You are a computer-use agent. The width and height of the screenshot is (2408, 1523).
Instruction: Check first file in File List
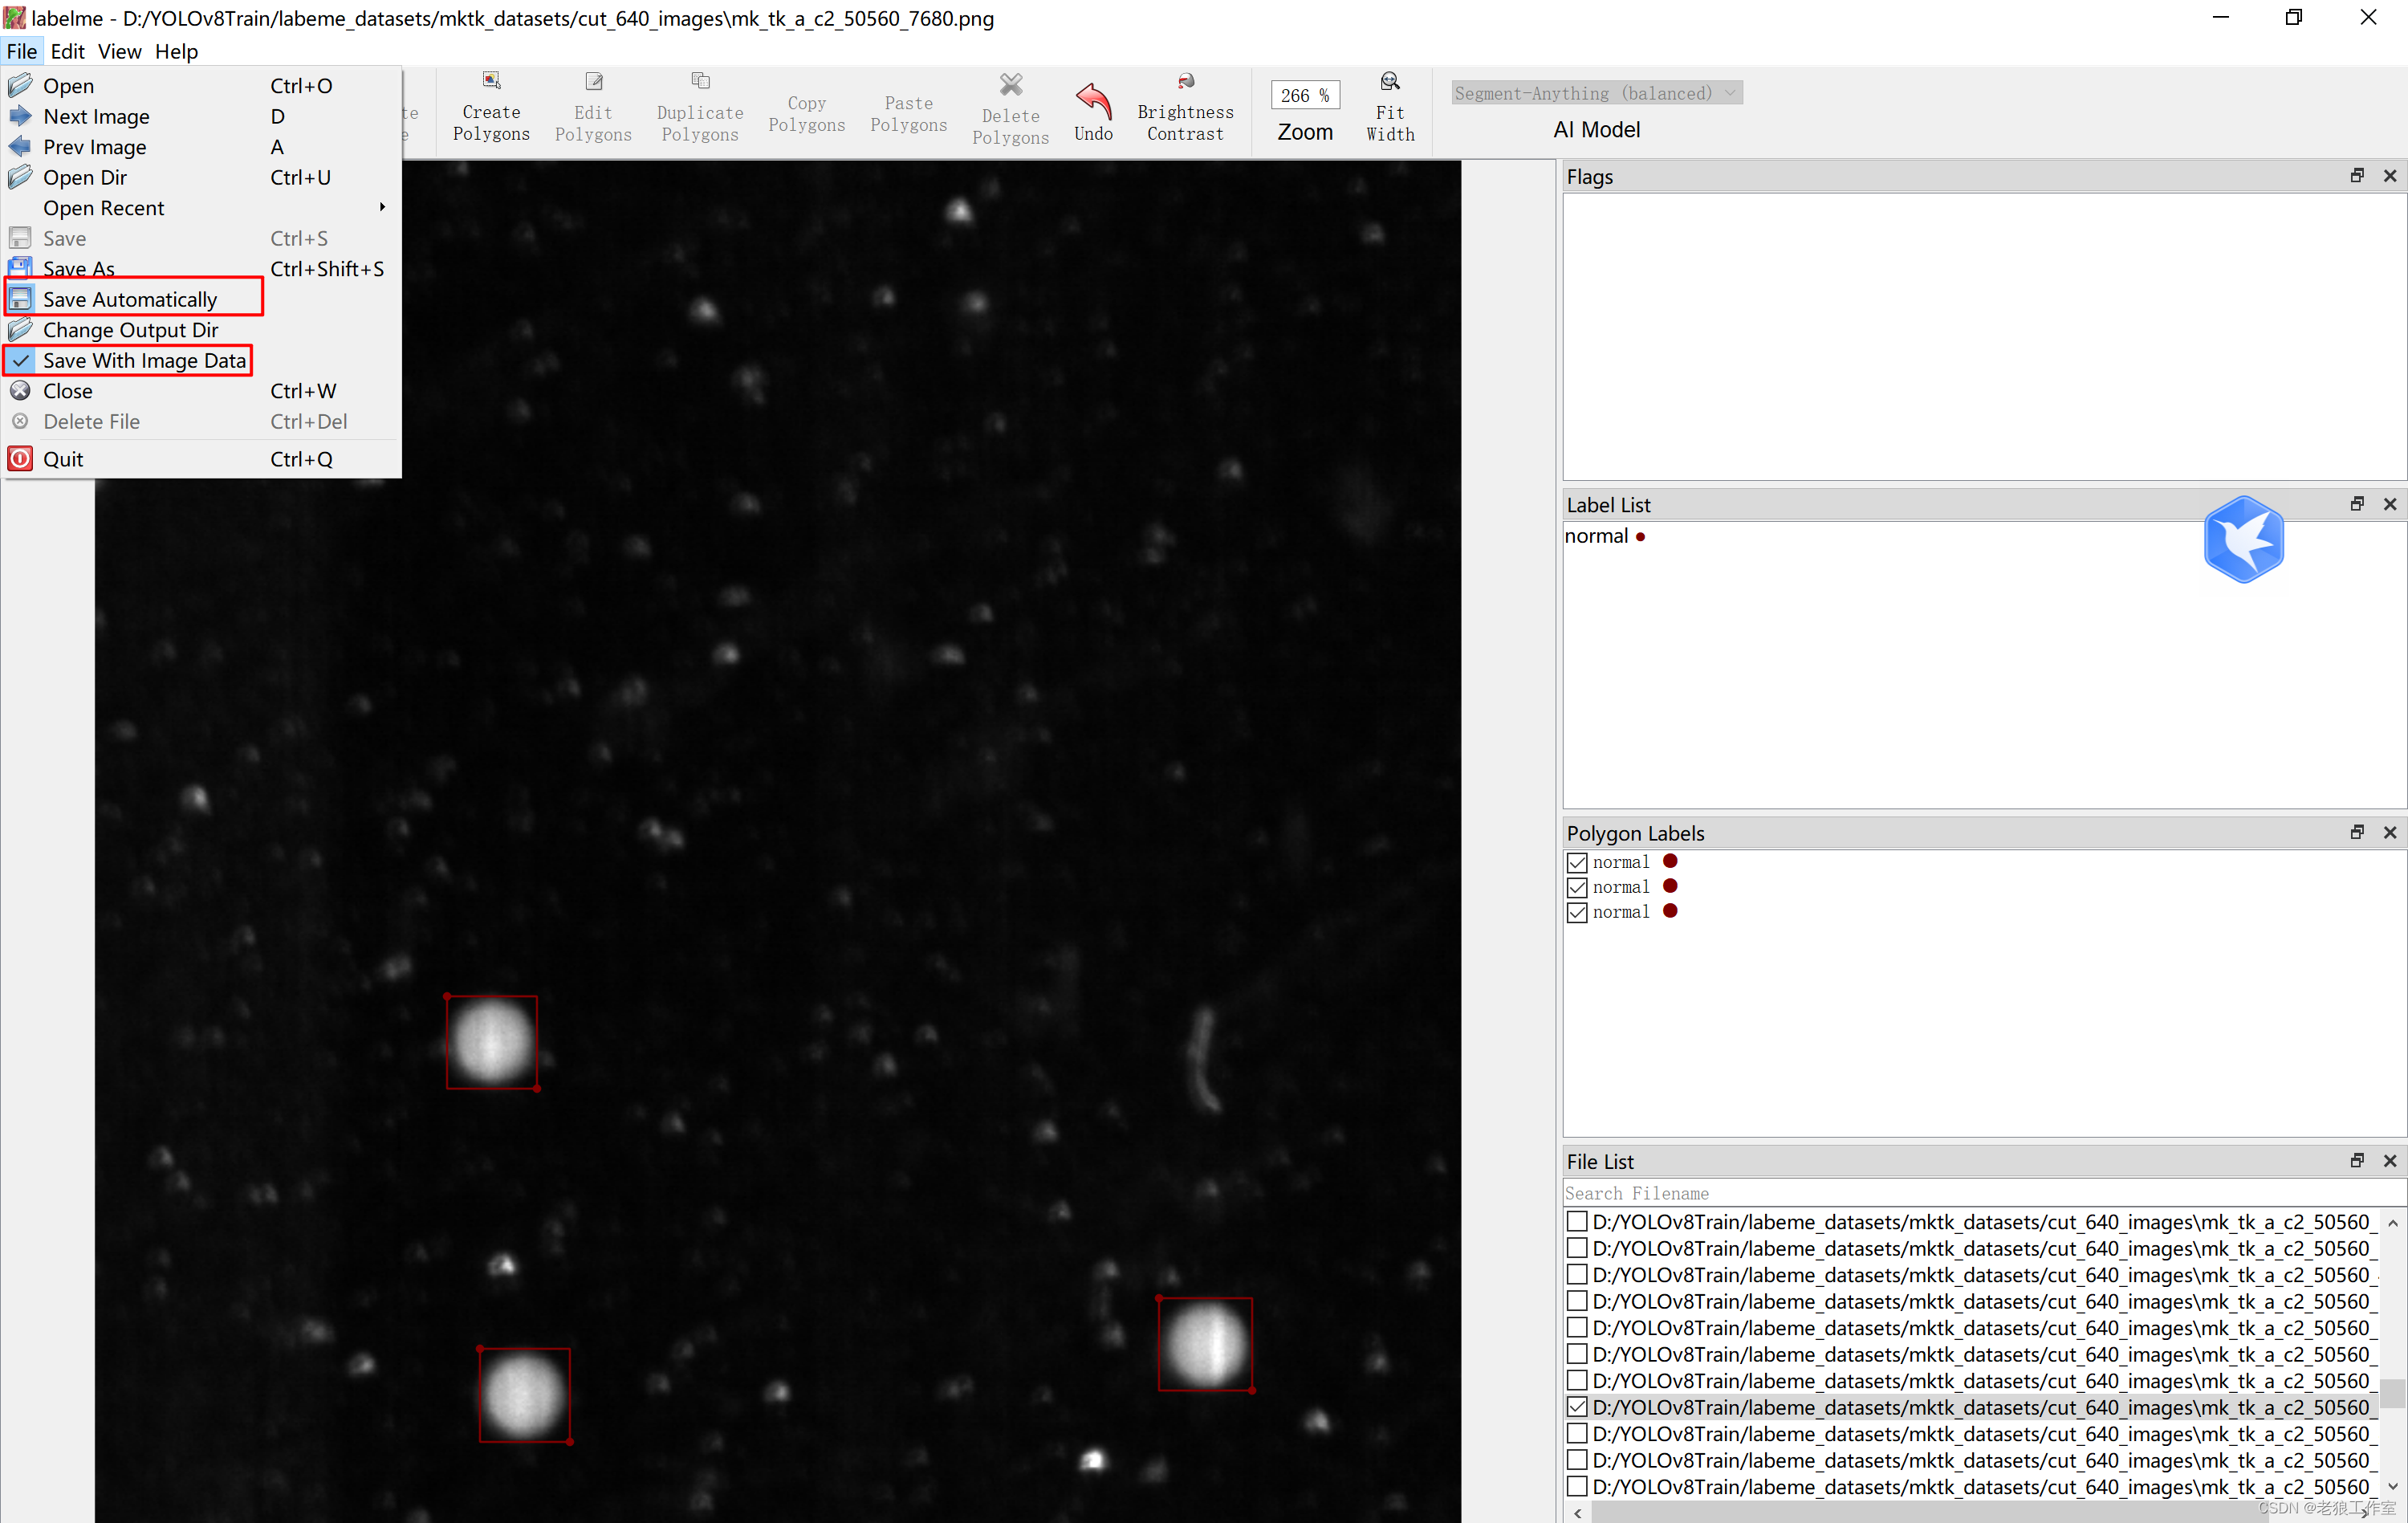1577,1221
